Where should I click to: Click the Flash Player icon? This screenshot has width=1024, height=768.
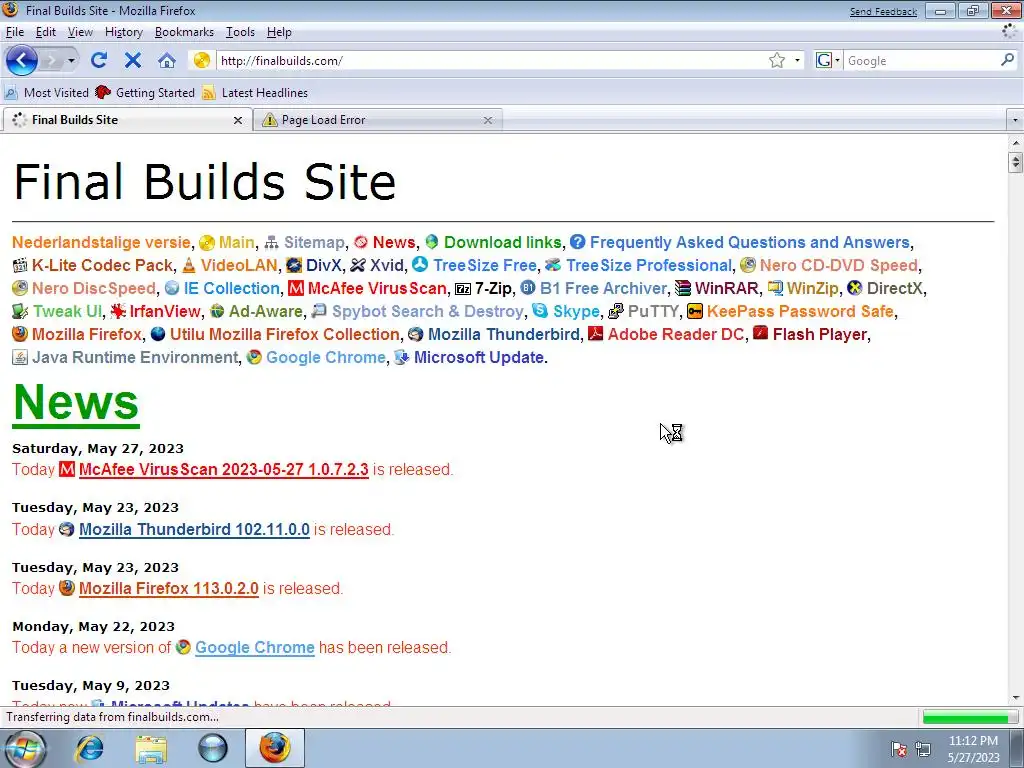click(x=760, y=333)
